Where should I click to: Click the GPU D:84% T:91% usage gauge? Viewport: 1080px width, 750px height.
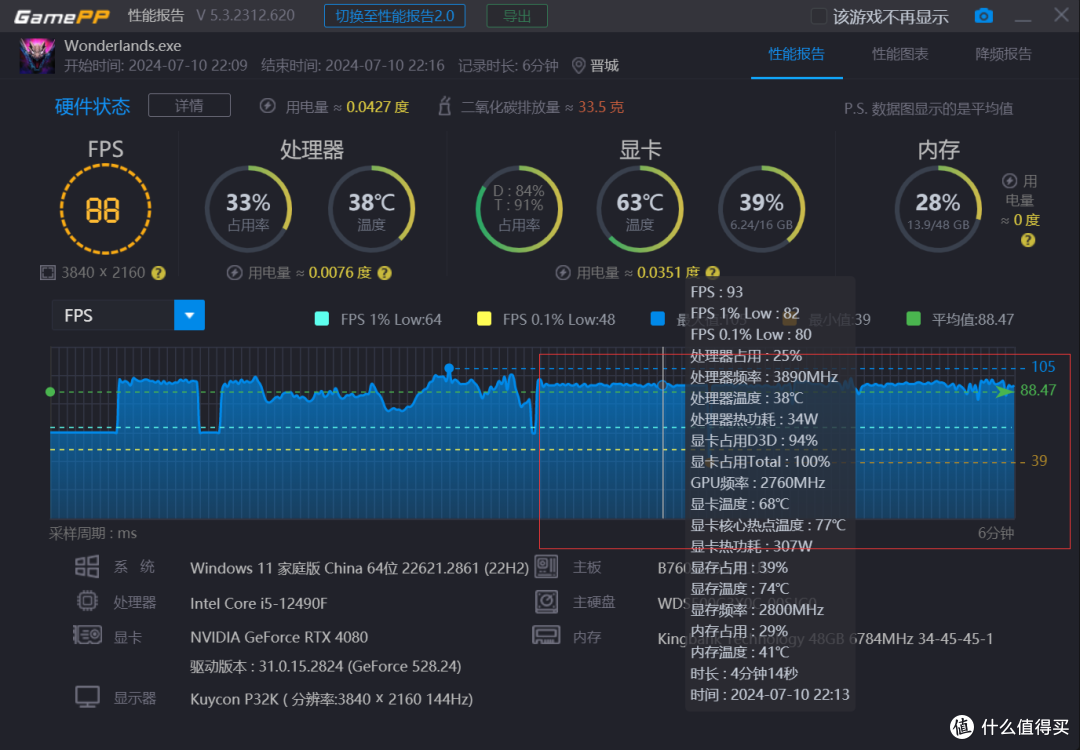pyautogui.click(x=519, y=209)
